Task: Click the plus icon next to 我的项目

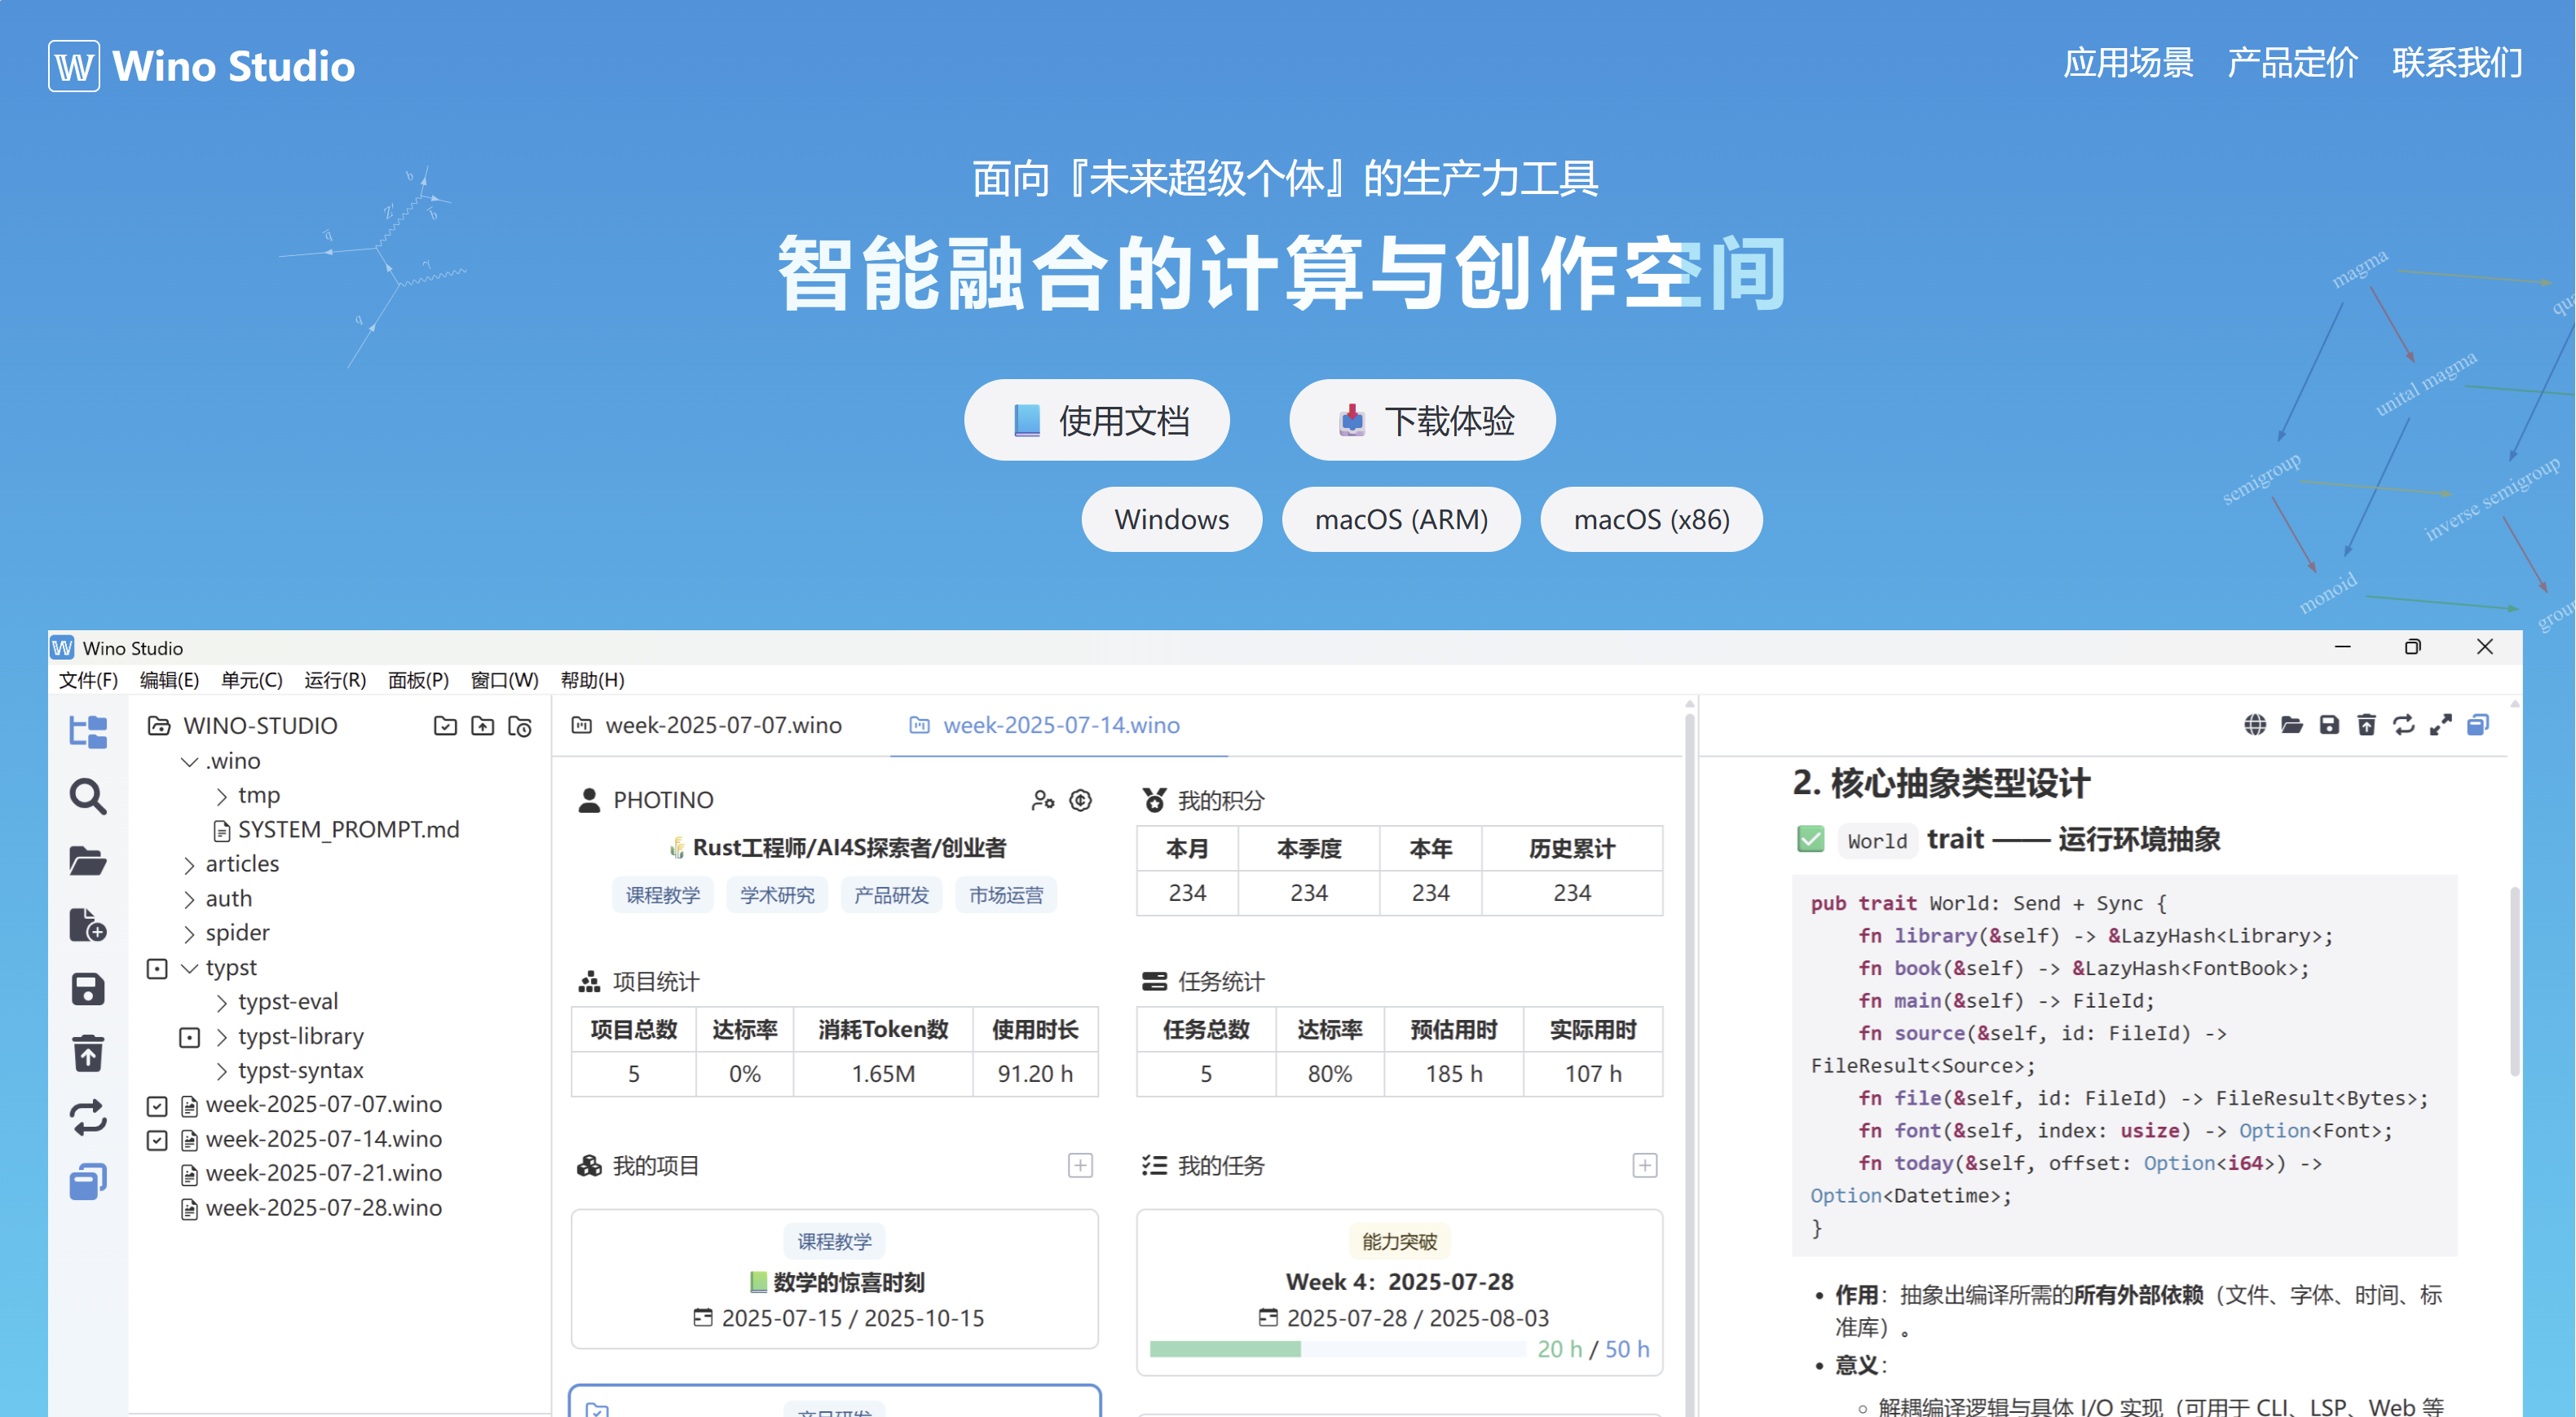Action: tap(1080, 1165)
